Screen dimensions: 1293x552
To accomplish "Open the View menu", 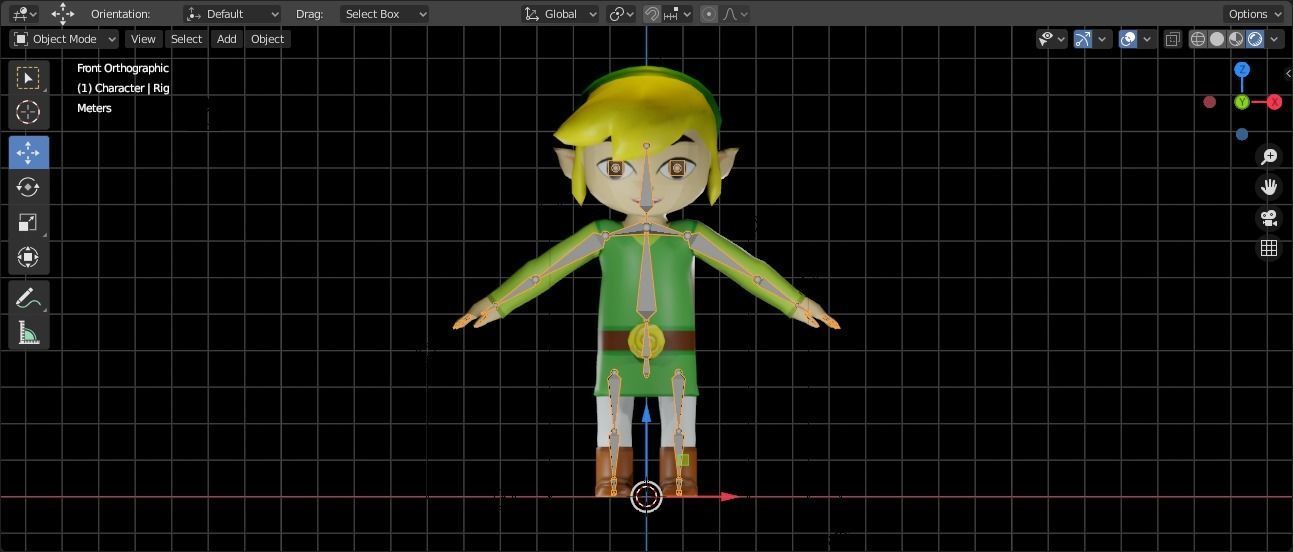I will [143, 39].
